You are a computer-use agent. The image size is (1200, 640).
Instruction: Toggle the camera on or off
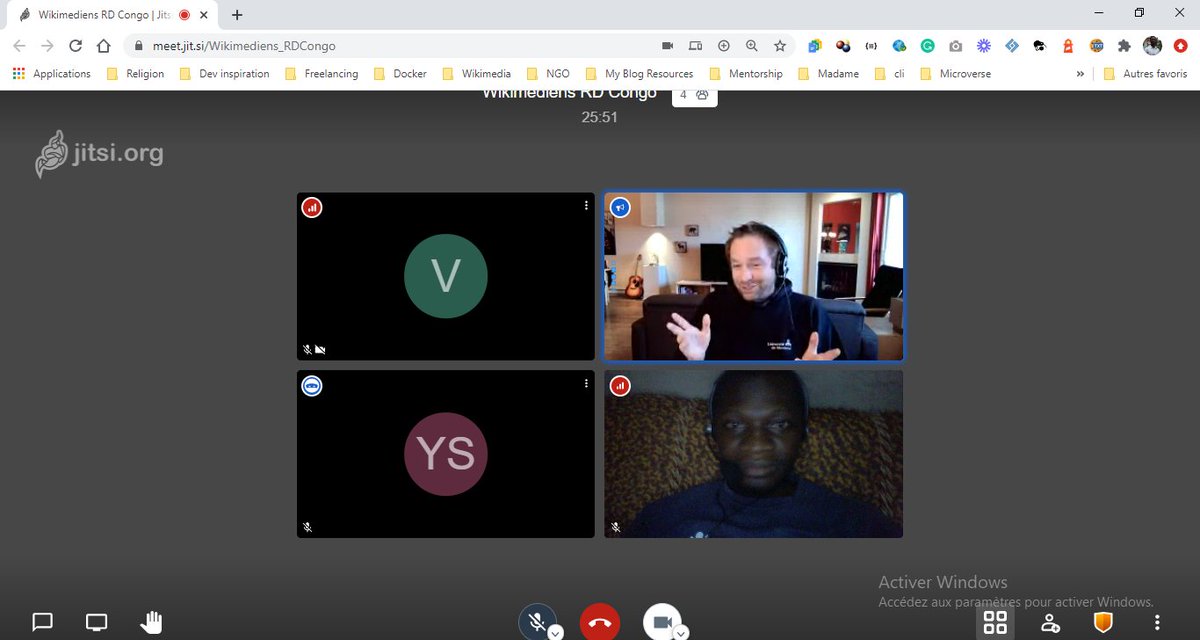click(x=661, y=622)
